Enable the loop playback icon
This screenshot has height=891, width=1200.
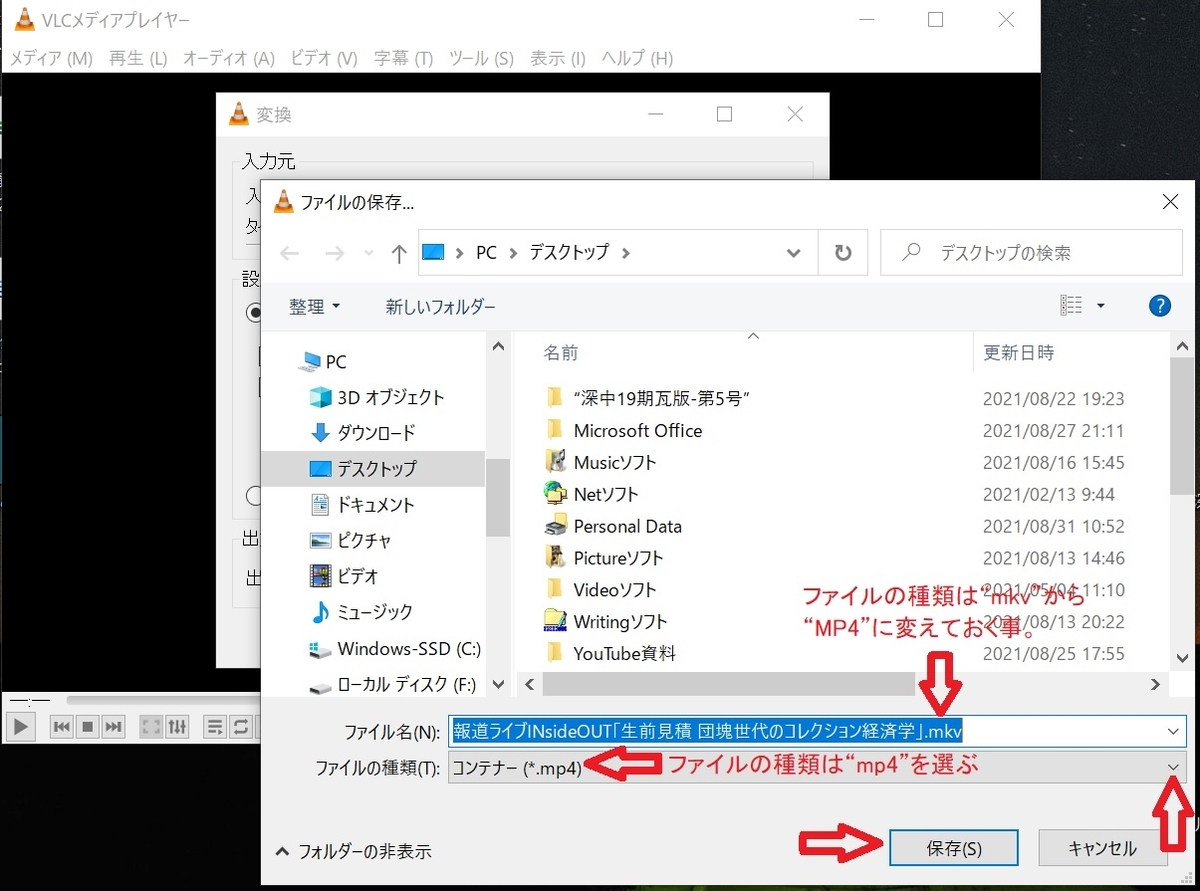coord(241,726)
